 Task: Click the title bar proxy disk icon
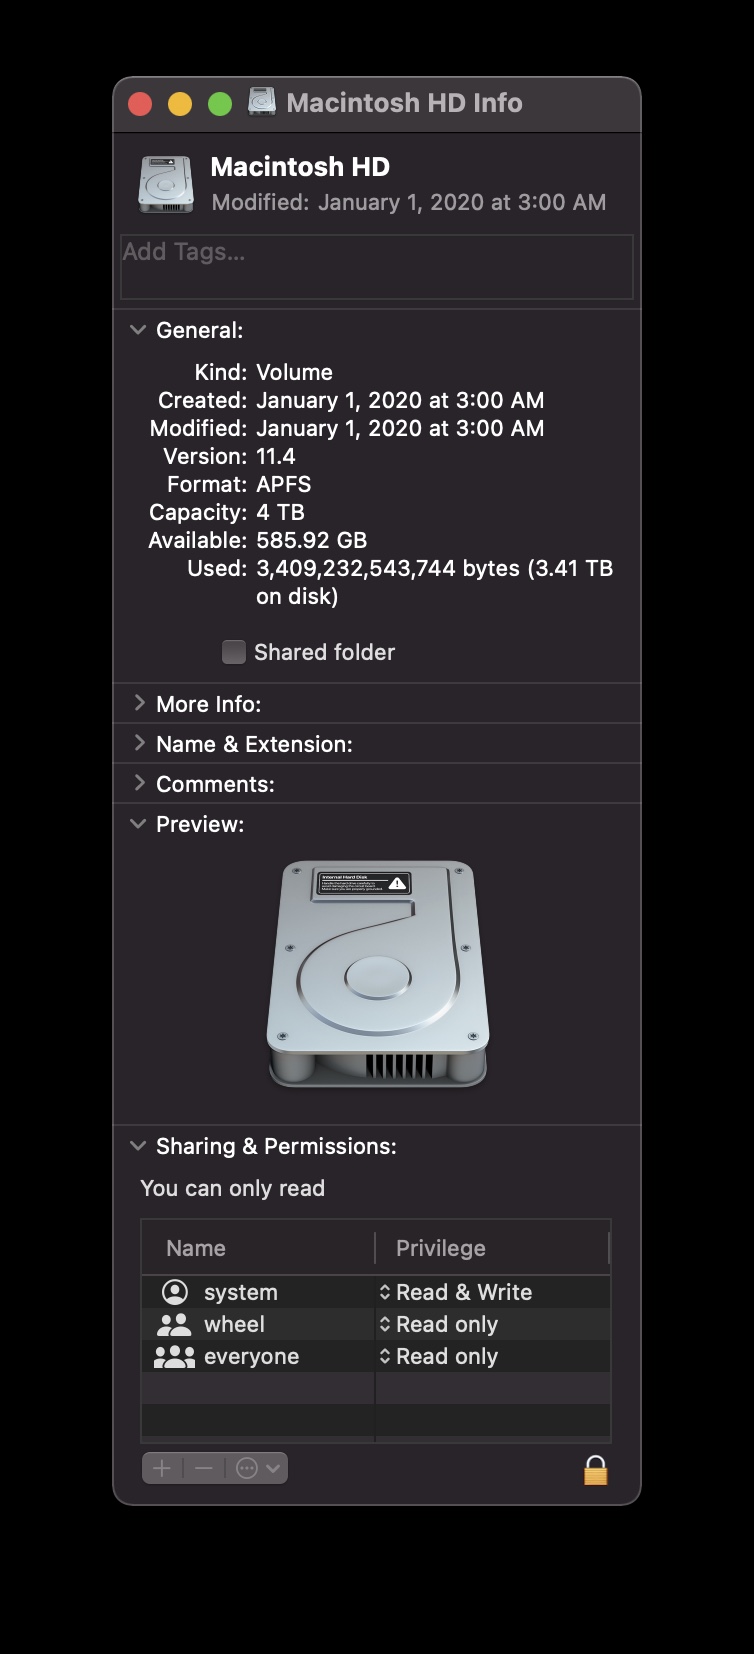[x=262, y=102]
